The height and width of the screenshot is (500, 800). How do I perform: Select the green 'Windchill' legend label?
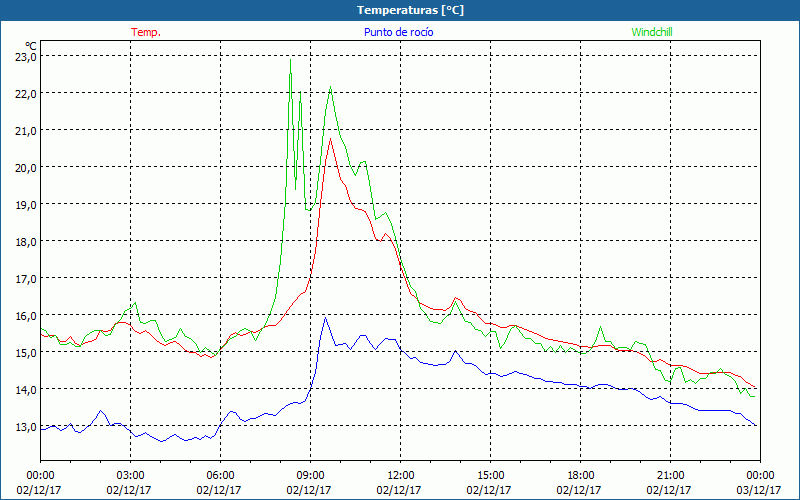point(652,32)
